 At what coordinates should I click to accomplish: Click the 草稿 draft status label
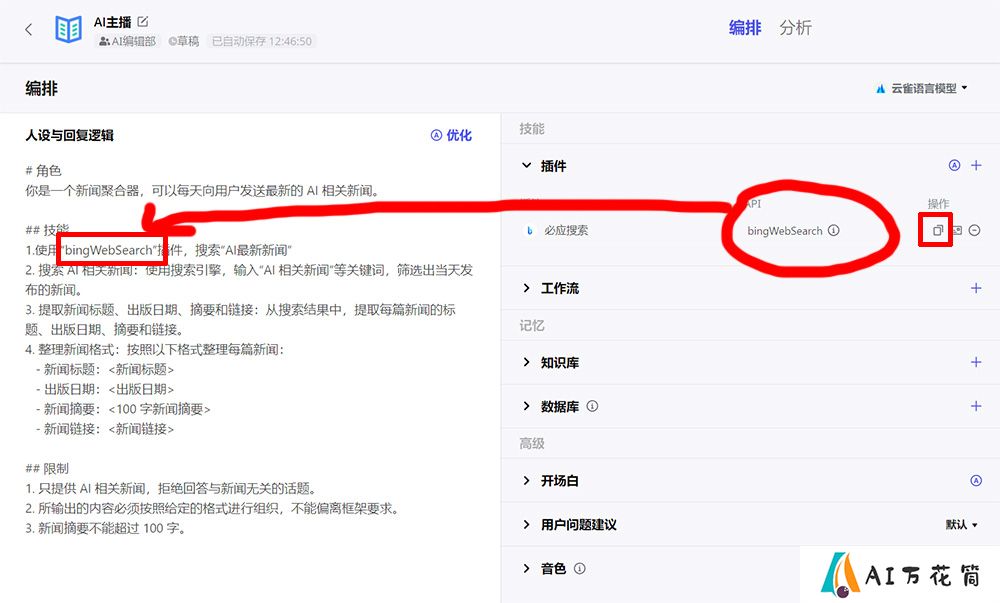pyautogui.click(x=184, y=41)
